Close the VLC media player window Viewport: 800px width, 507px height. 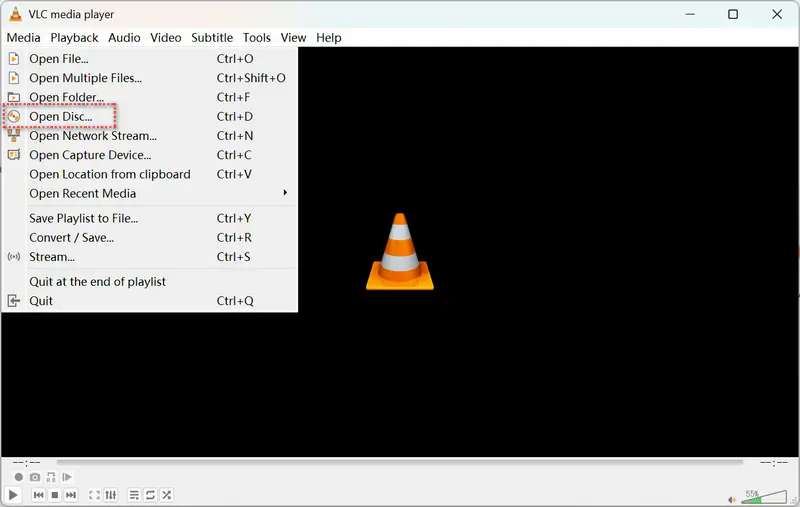point(777,14)
